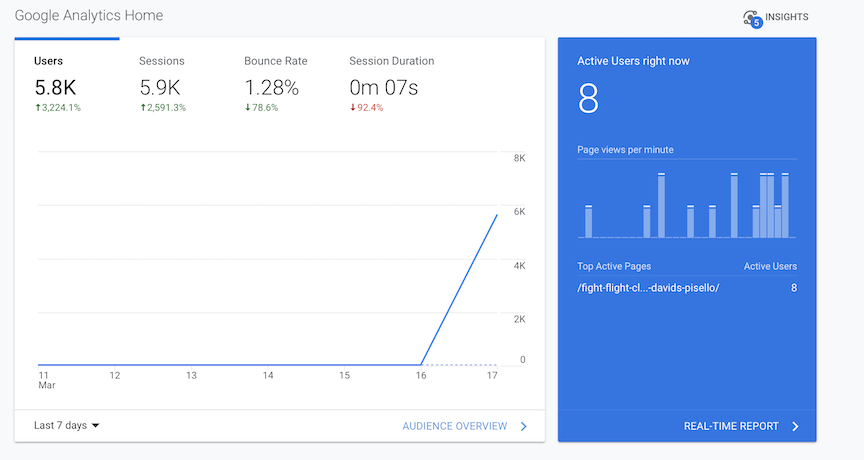Image resolution: width=864 pixels, height=460 pixels.
Task: Click the leftmost page views per minute bar
Action: pos(589,221)
